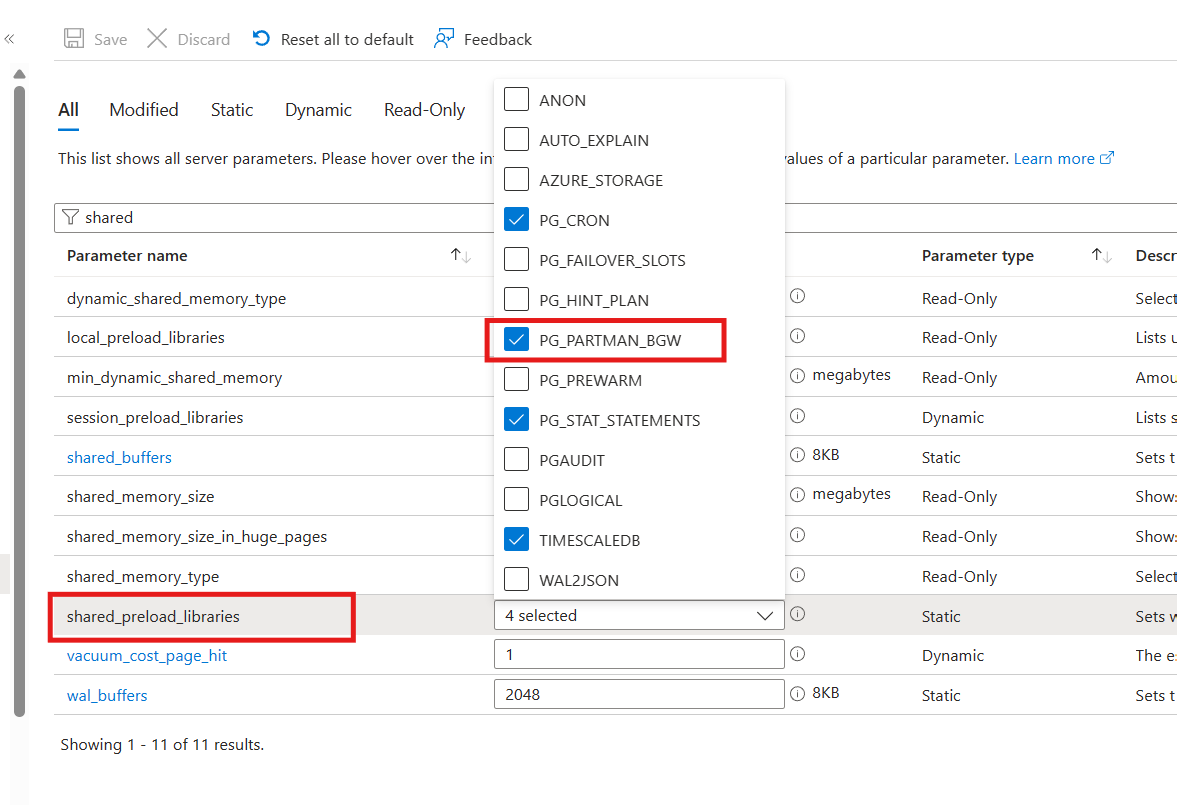Sort the Parameter type column
The width and height of the screenshot is (1177, 805).
click(1100, 255)
